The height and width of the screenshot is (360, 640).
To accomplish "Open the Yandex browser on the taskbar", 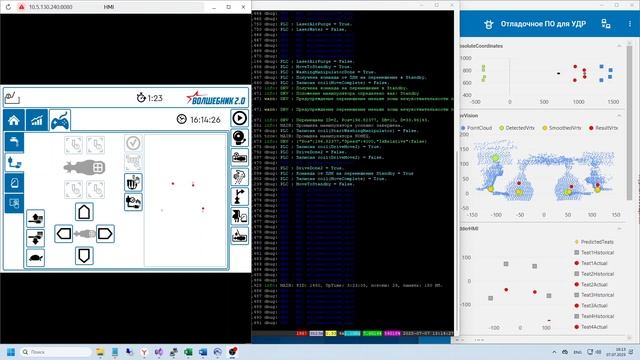I will 144,352.
